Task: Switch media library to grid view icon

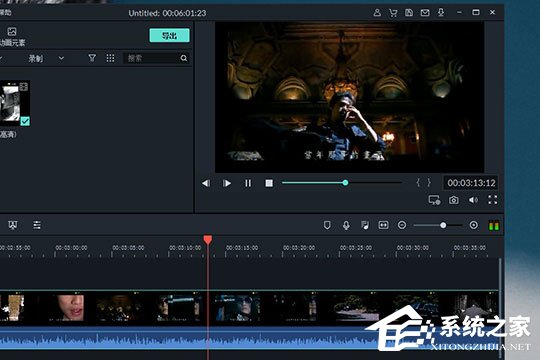Action: click(x=110, y=58)
